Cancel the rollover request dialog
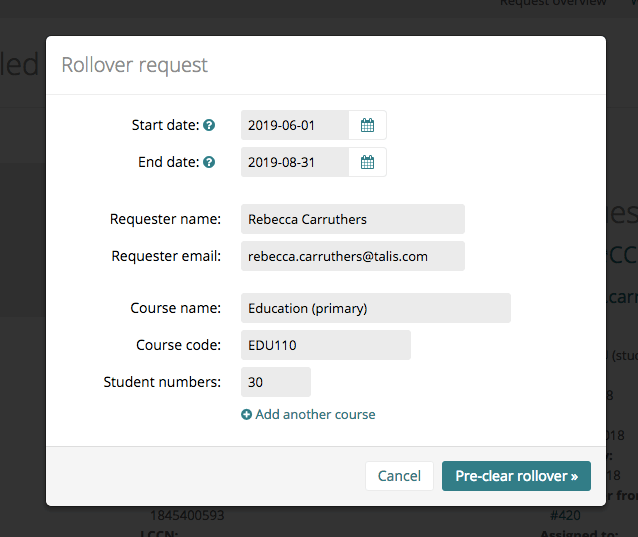The width and height of the screenshot is (638, 537). (x=399, y=476)
